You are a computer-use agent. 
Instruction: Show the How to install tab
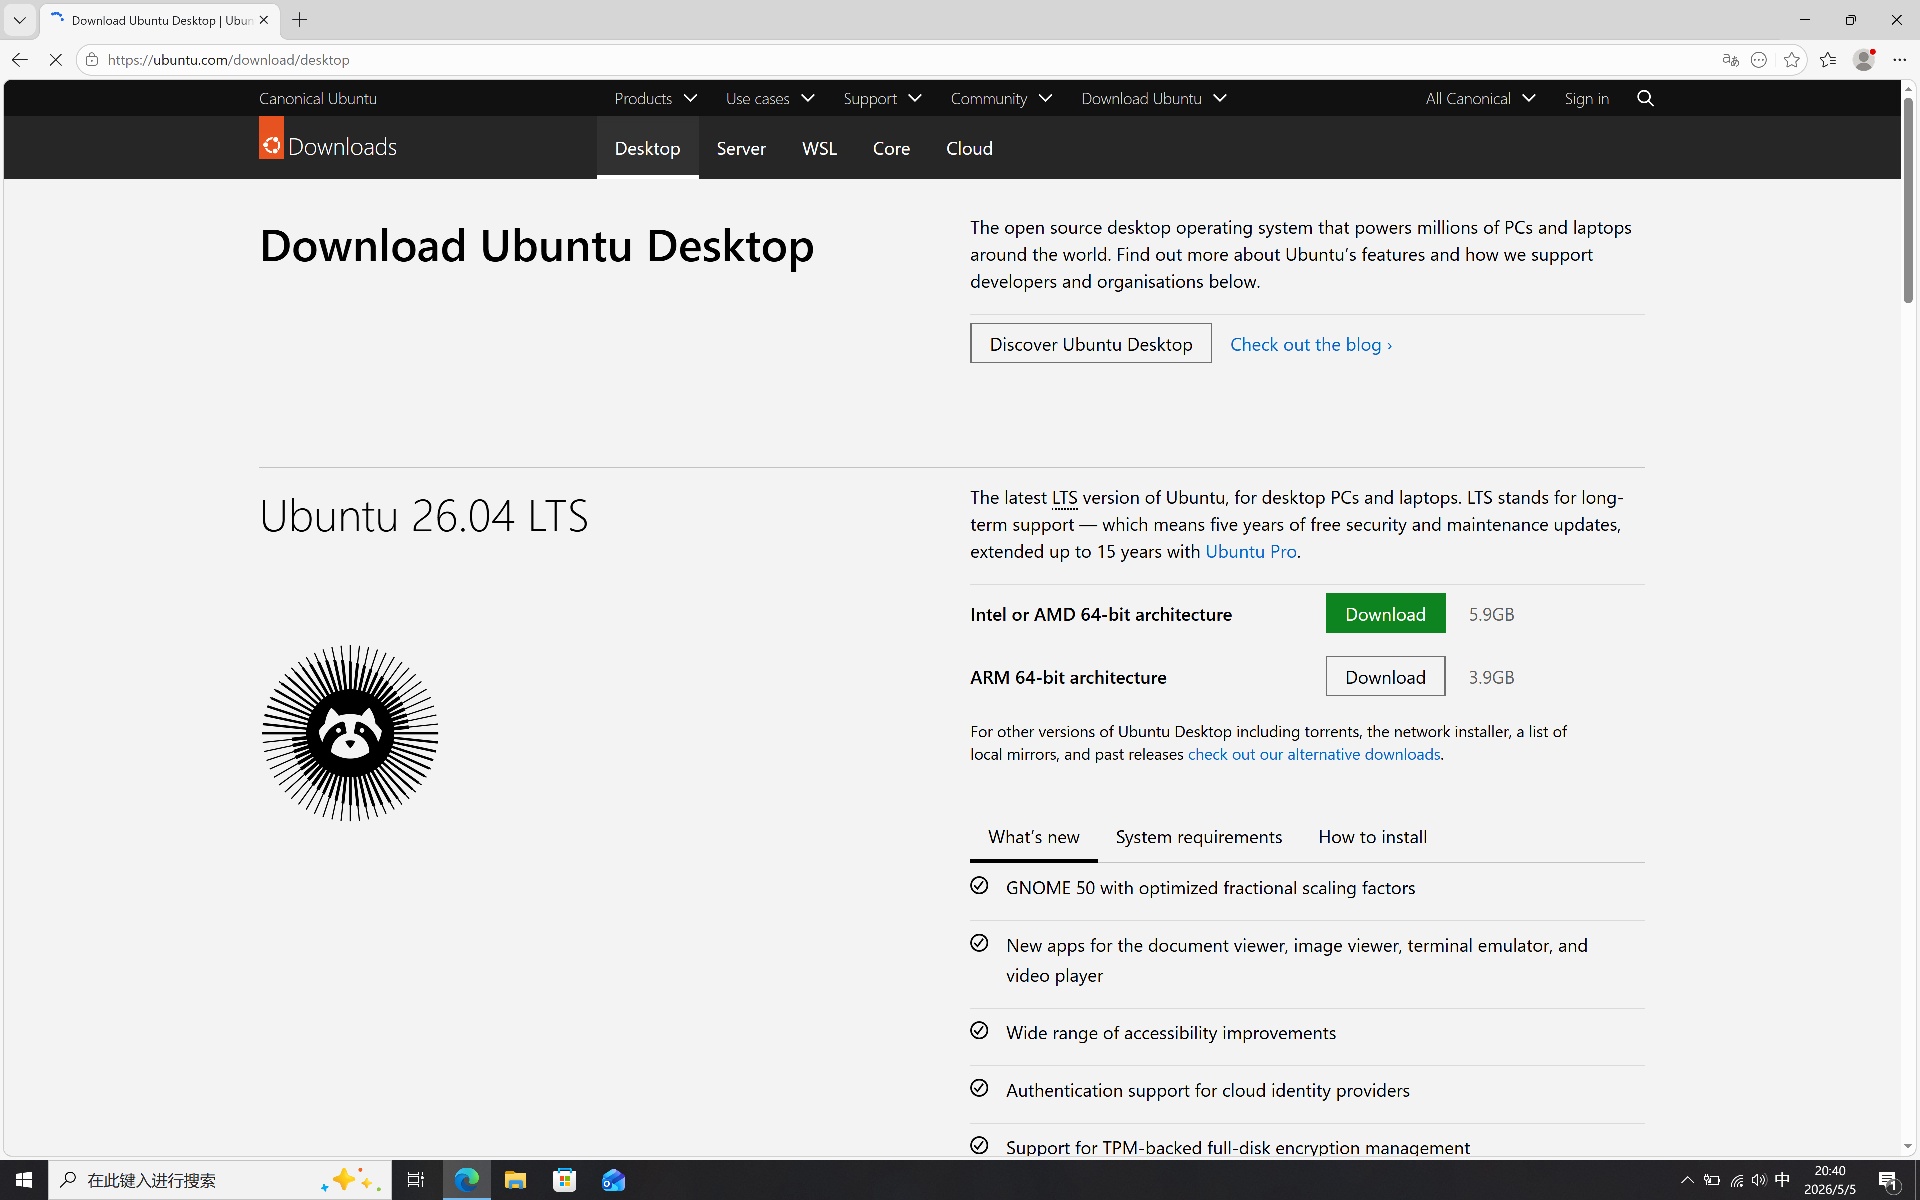pyautogui.click(x=1372, y=837)
